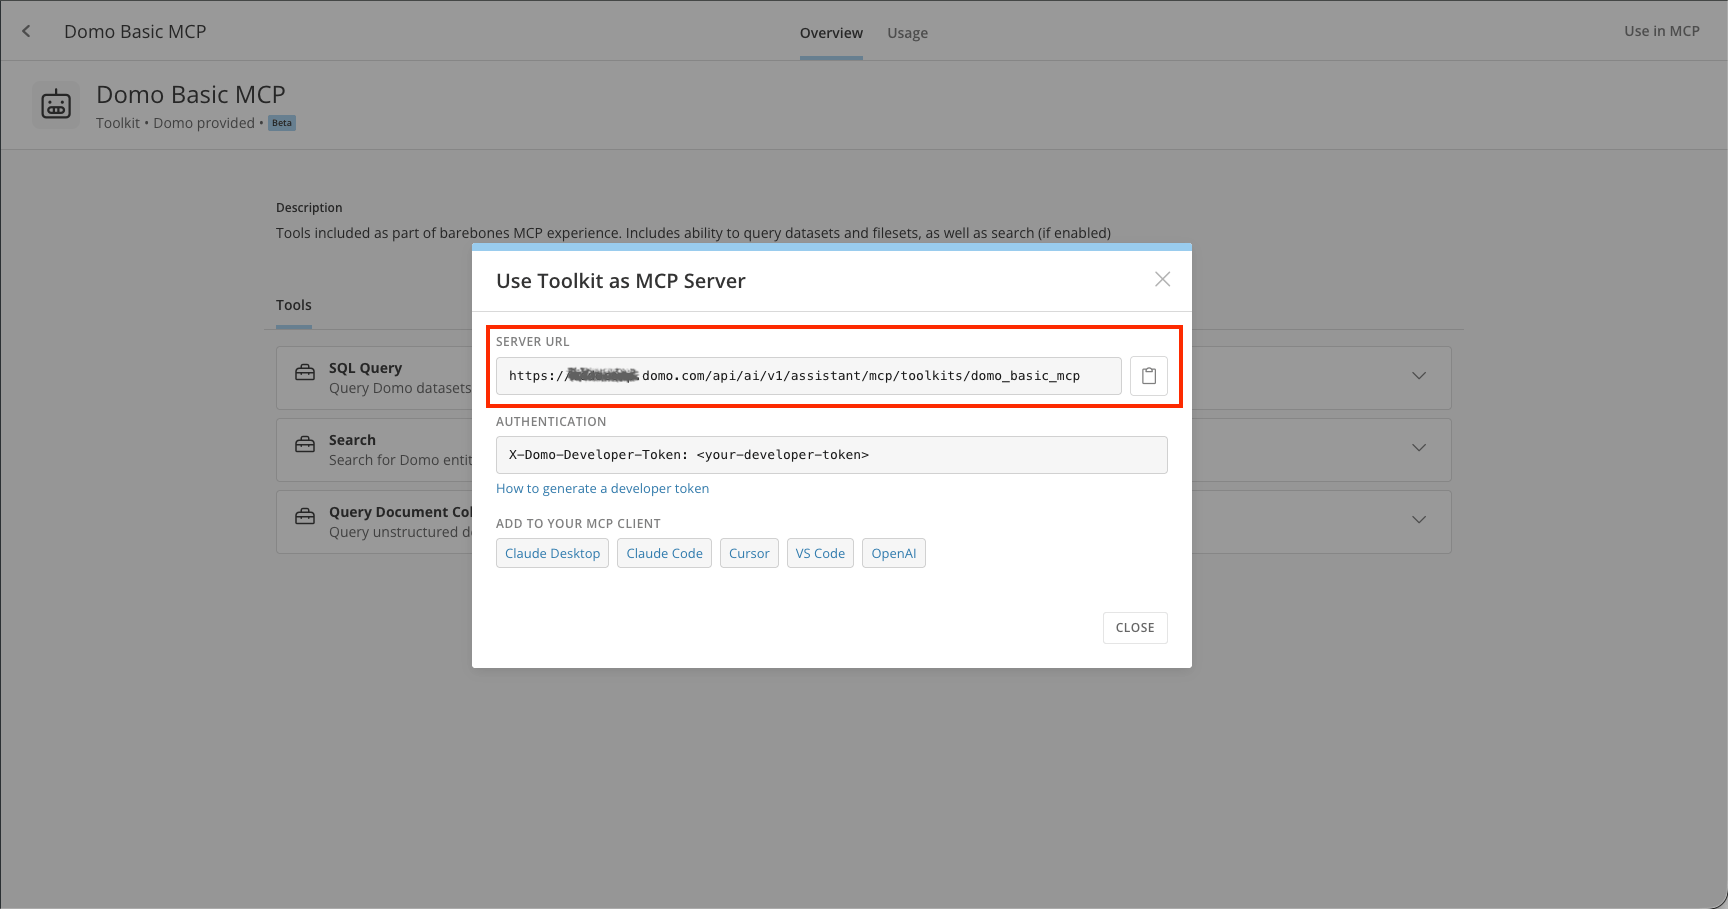This screenshot has height=909, width=1728.
Task: Open How to generate a developer token link
Action: 602,488
